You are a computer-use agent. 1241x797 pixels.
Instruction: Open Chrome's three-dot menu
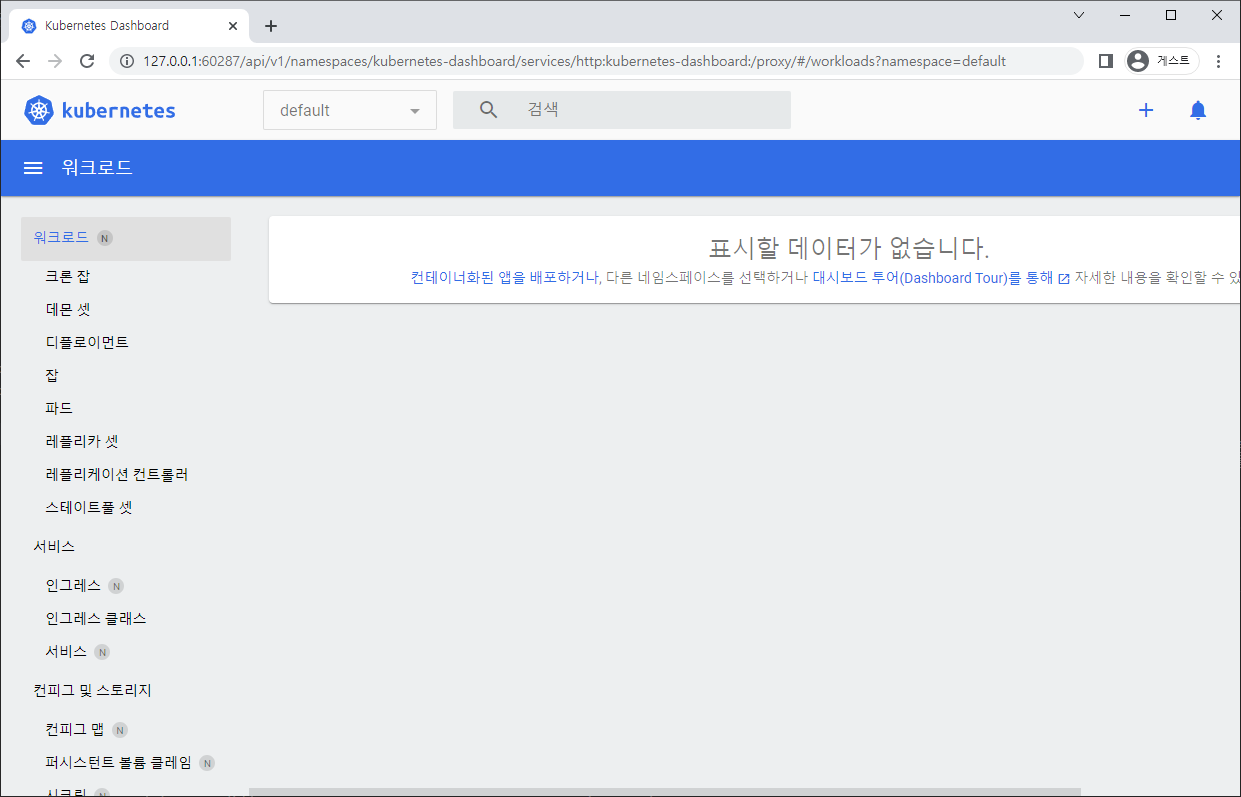(1218, 61)
